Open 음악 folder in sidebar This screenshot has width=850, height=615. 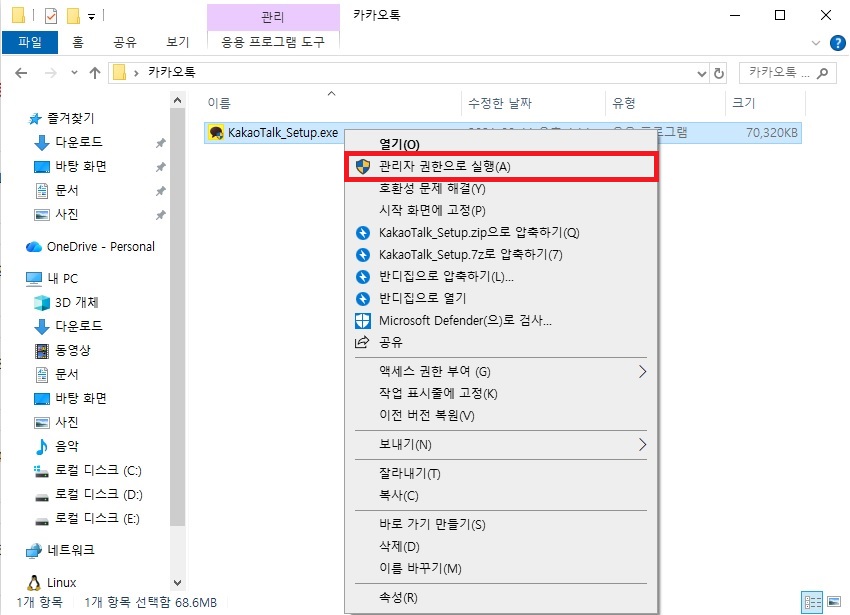pyautogui.click(x=56, y=446)
